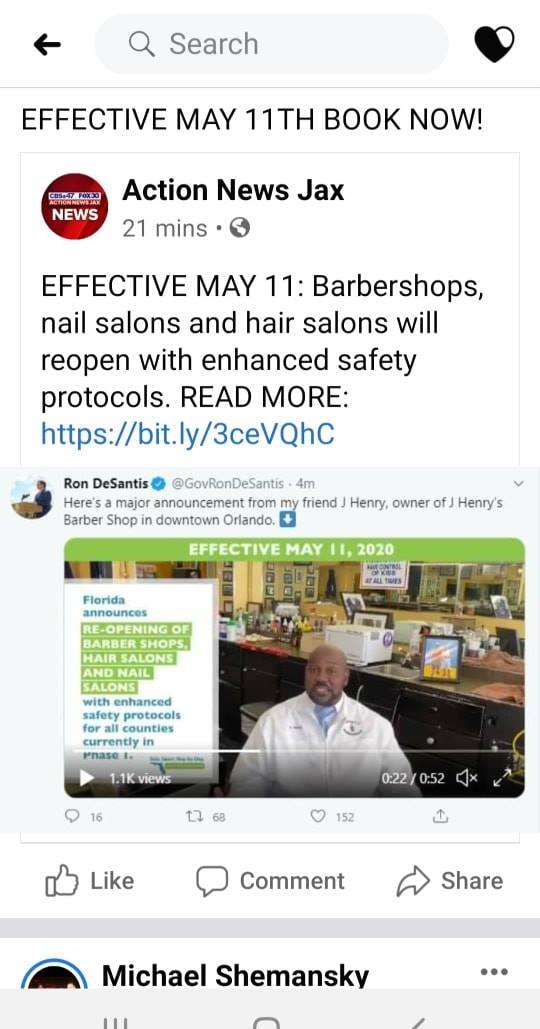Image resolution: width=540 pixels, height=1029 pixels.
Task: Click the video progress bar
Action: click(x=294, y=750)
